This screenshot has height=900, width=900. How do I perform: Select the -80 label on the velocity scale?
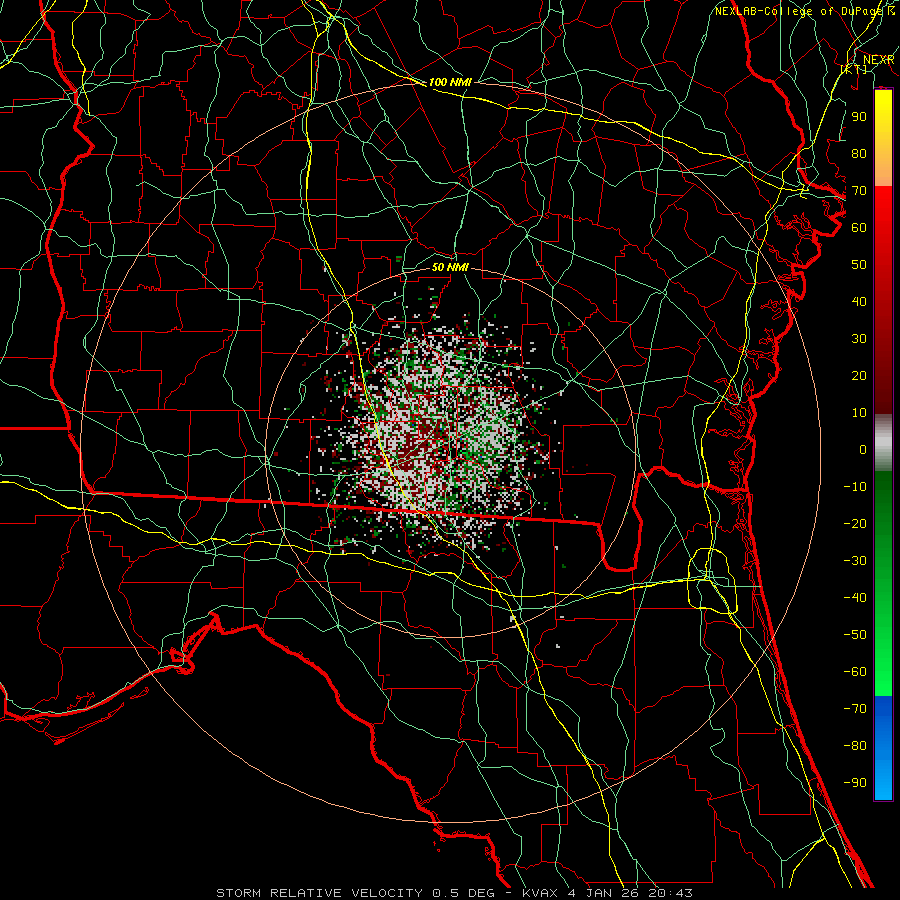[x=855, y=746]
